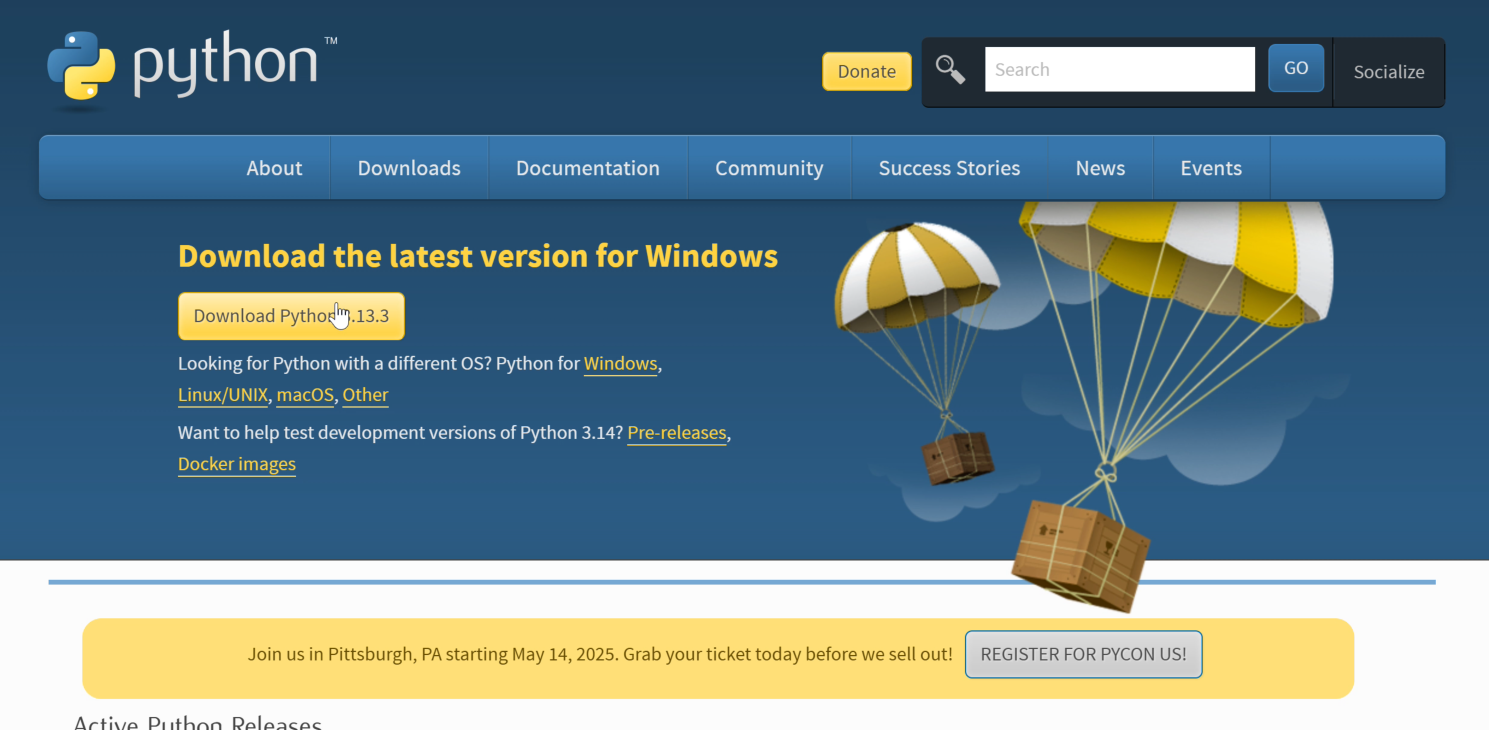Click the Donate button
The height and width of the screenshot is (730, 1489).
(867, 71)
